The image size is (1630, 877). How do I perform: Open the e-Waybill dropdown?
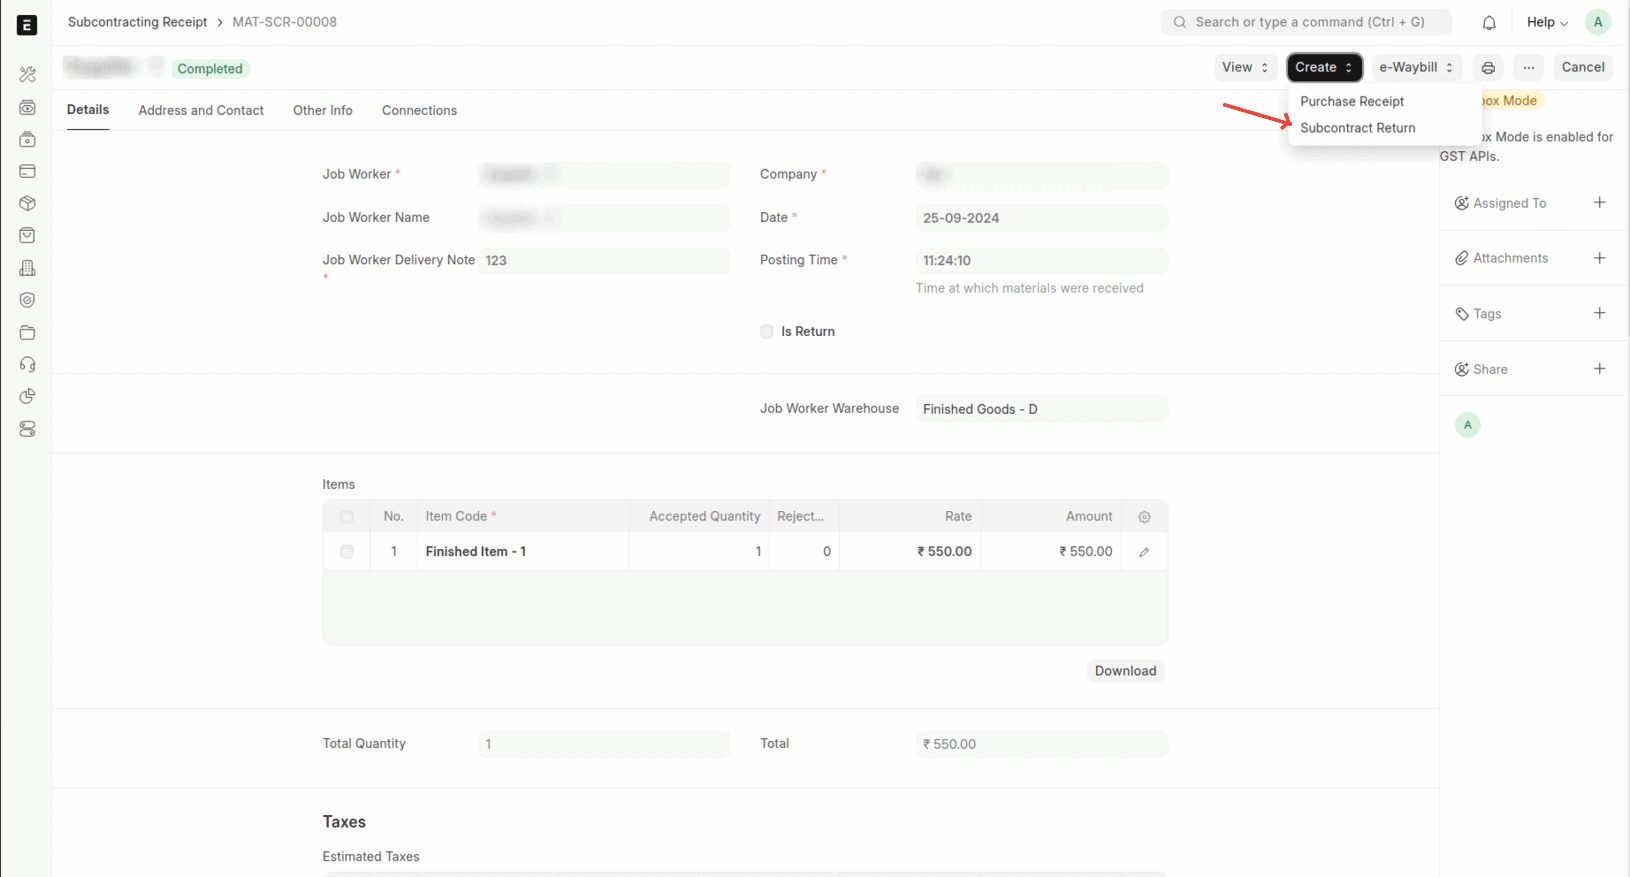(x=1415, y=68)
